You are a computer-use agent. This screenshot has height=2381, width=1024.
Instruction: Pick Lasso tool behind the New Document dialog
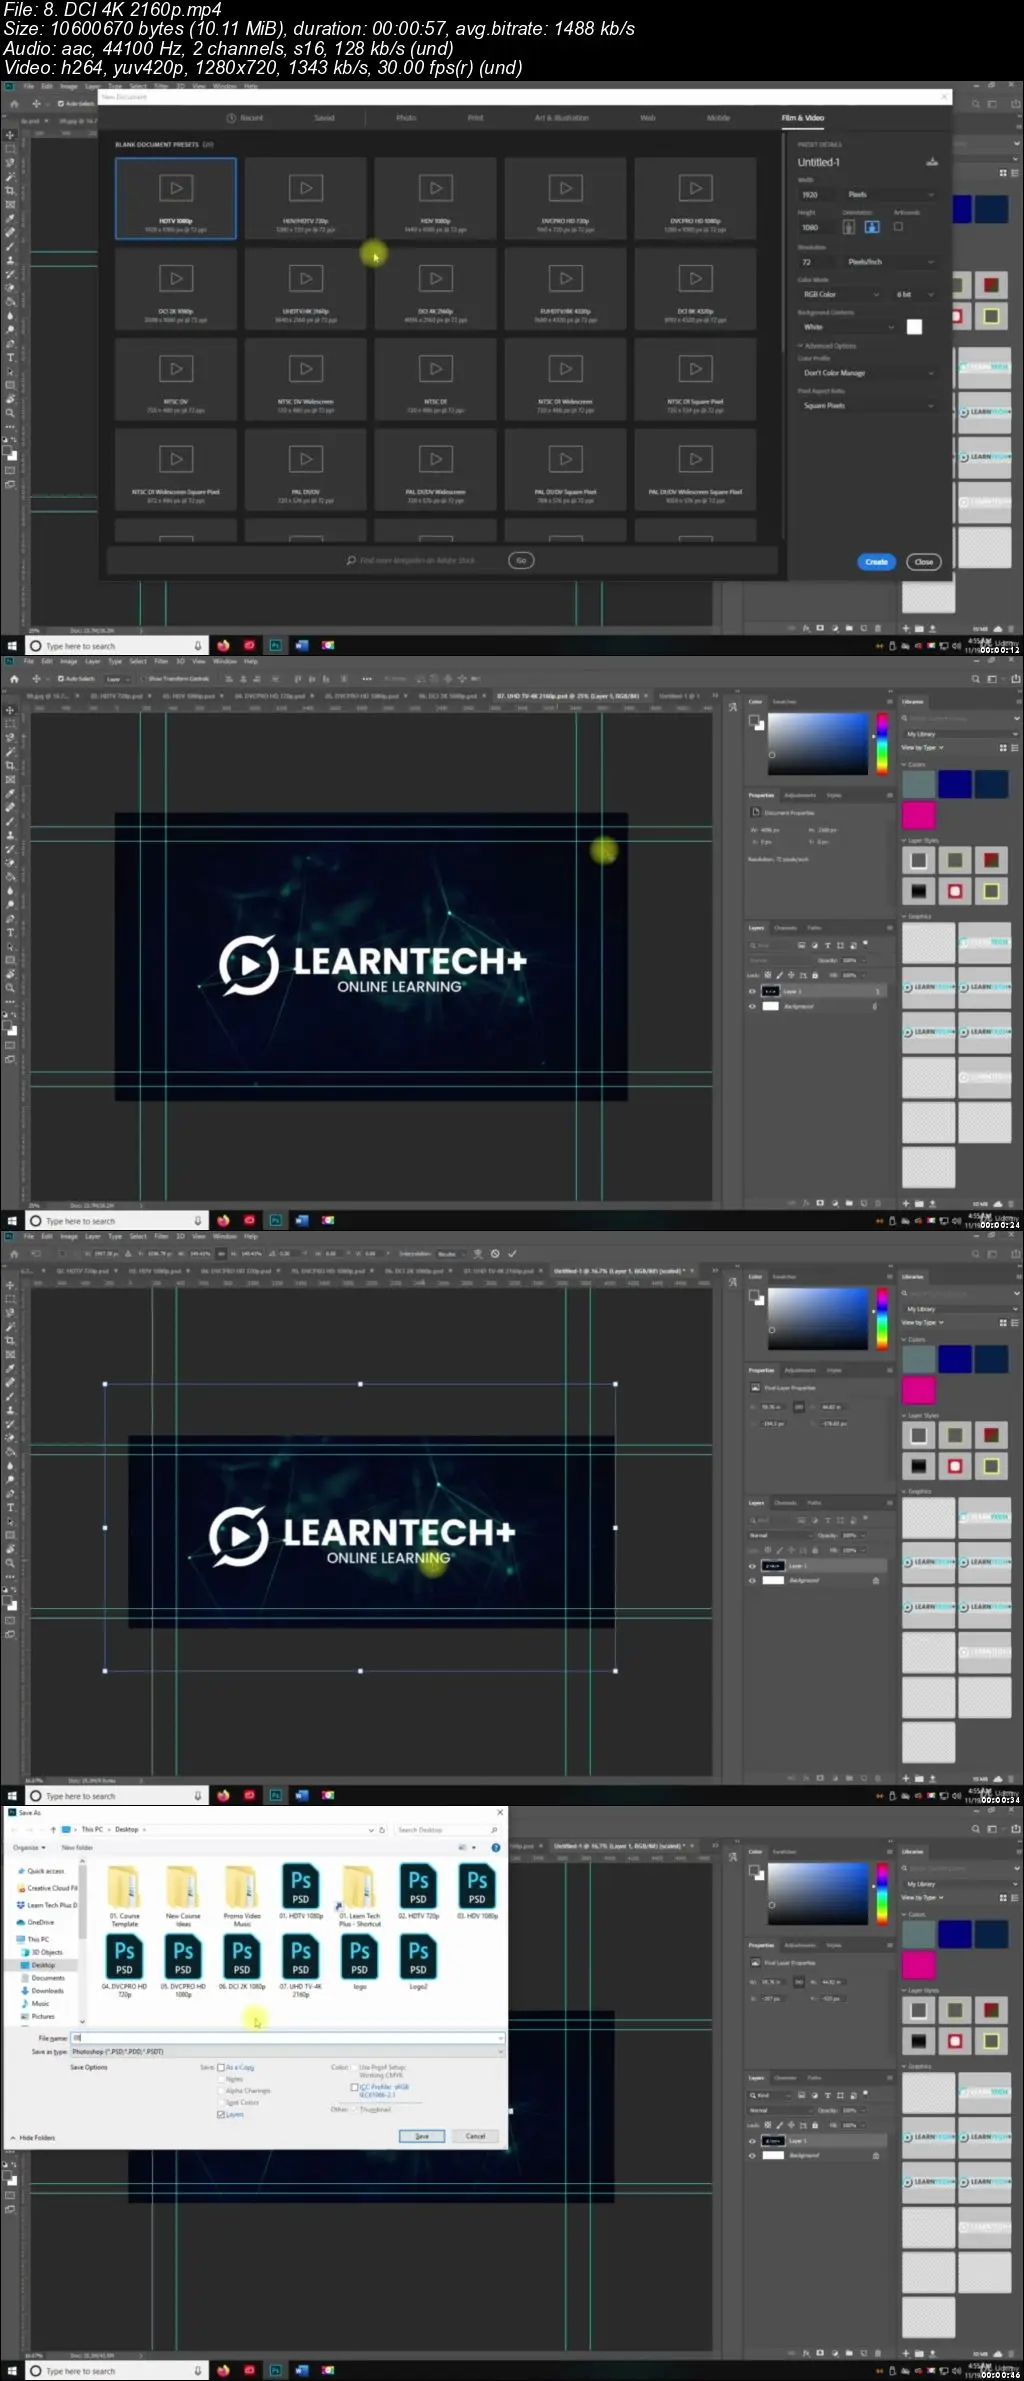click(10, 163)
